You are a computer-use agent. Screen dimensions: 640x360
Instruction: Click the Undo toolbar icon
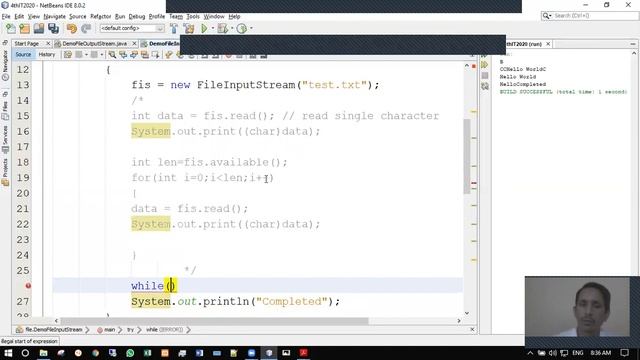click(72, 29)
